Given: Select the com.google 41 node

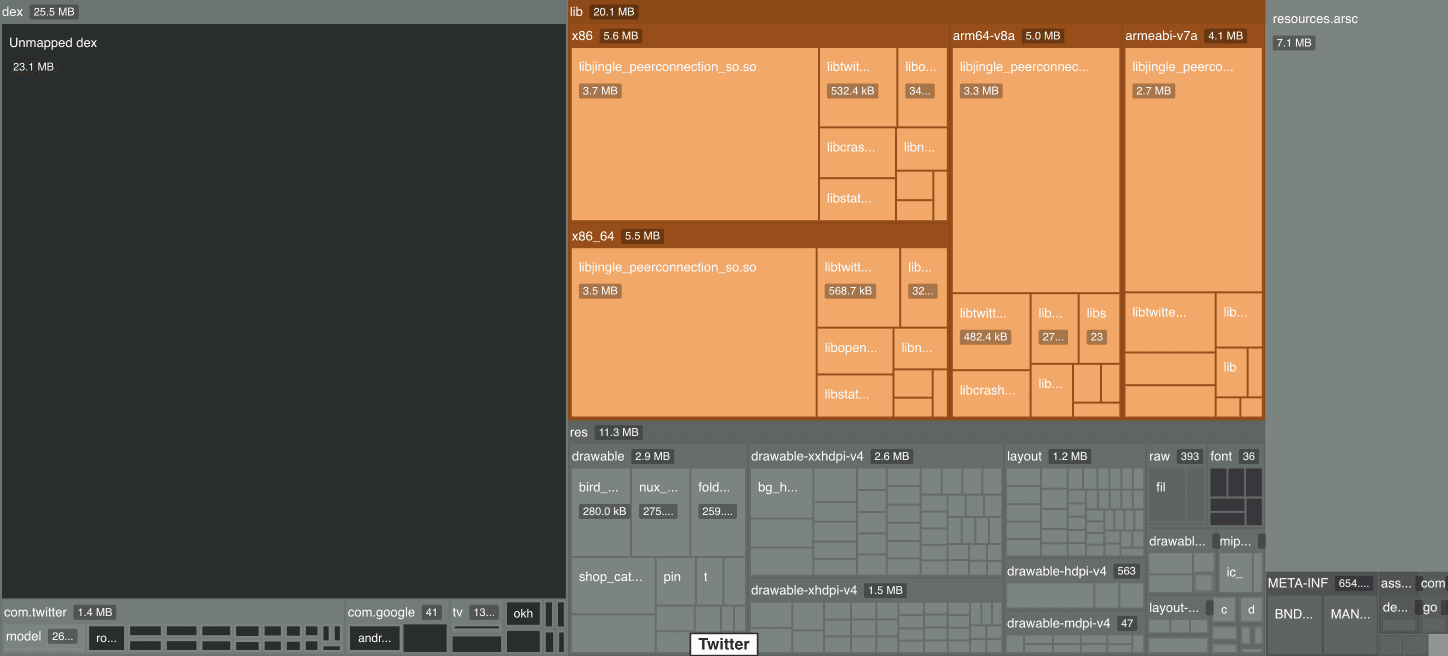Looking at the screenshot, I should (381, 612).
